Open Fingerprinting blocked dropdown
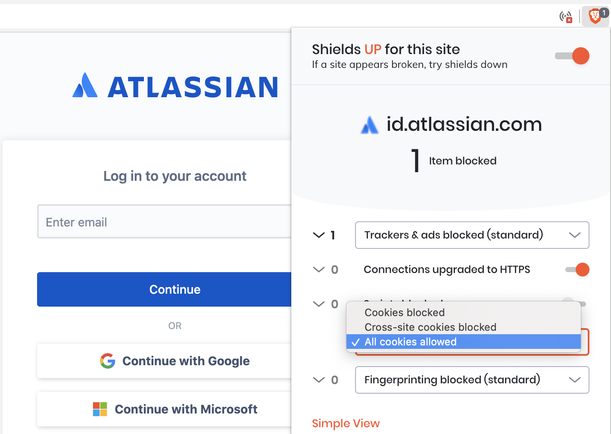This screenshot has width=611, height=434. click(x=472, y=380)
